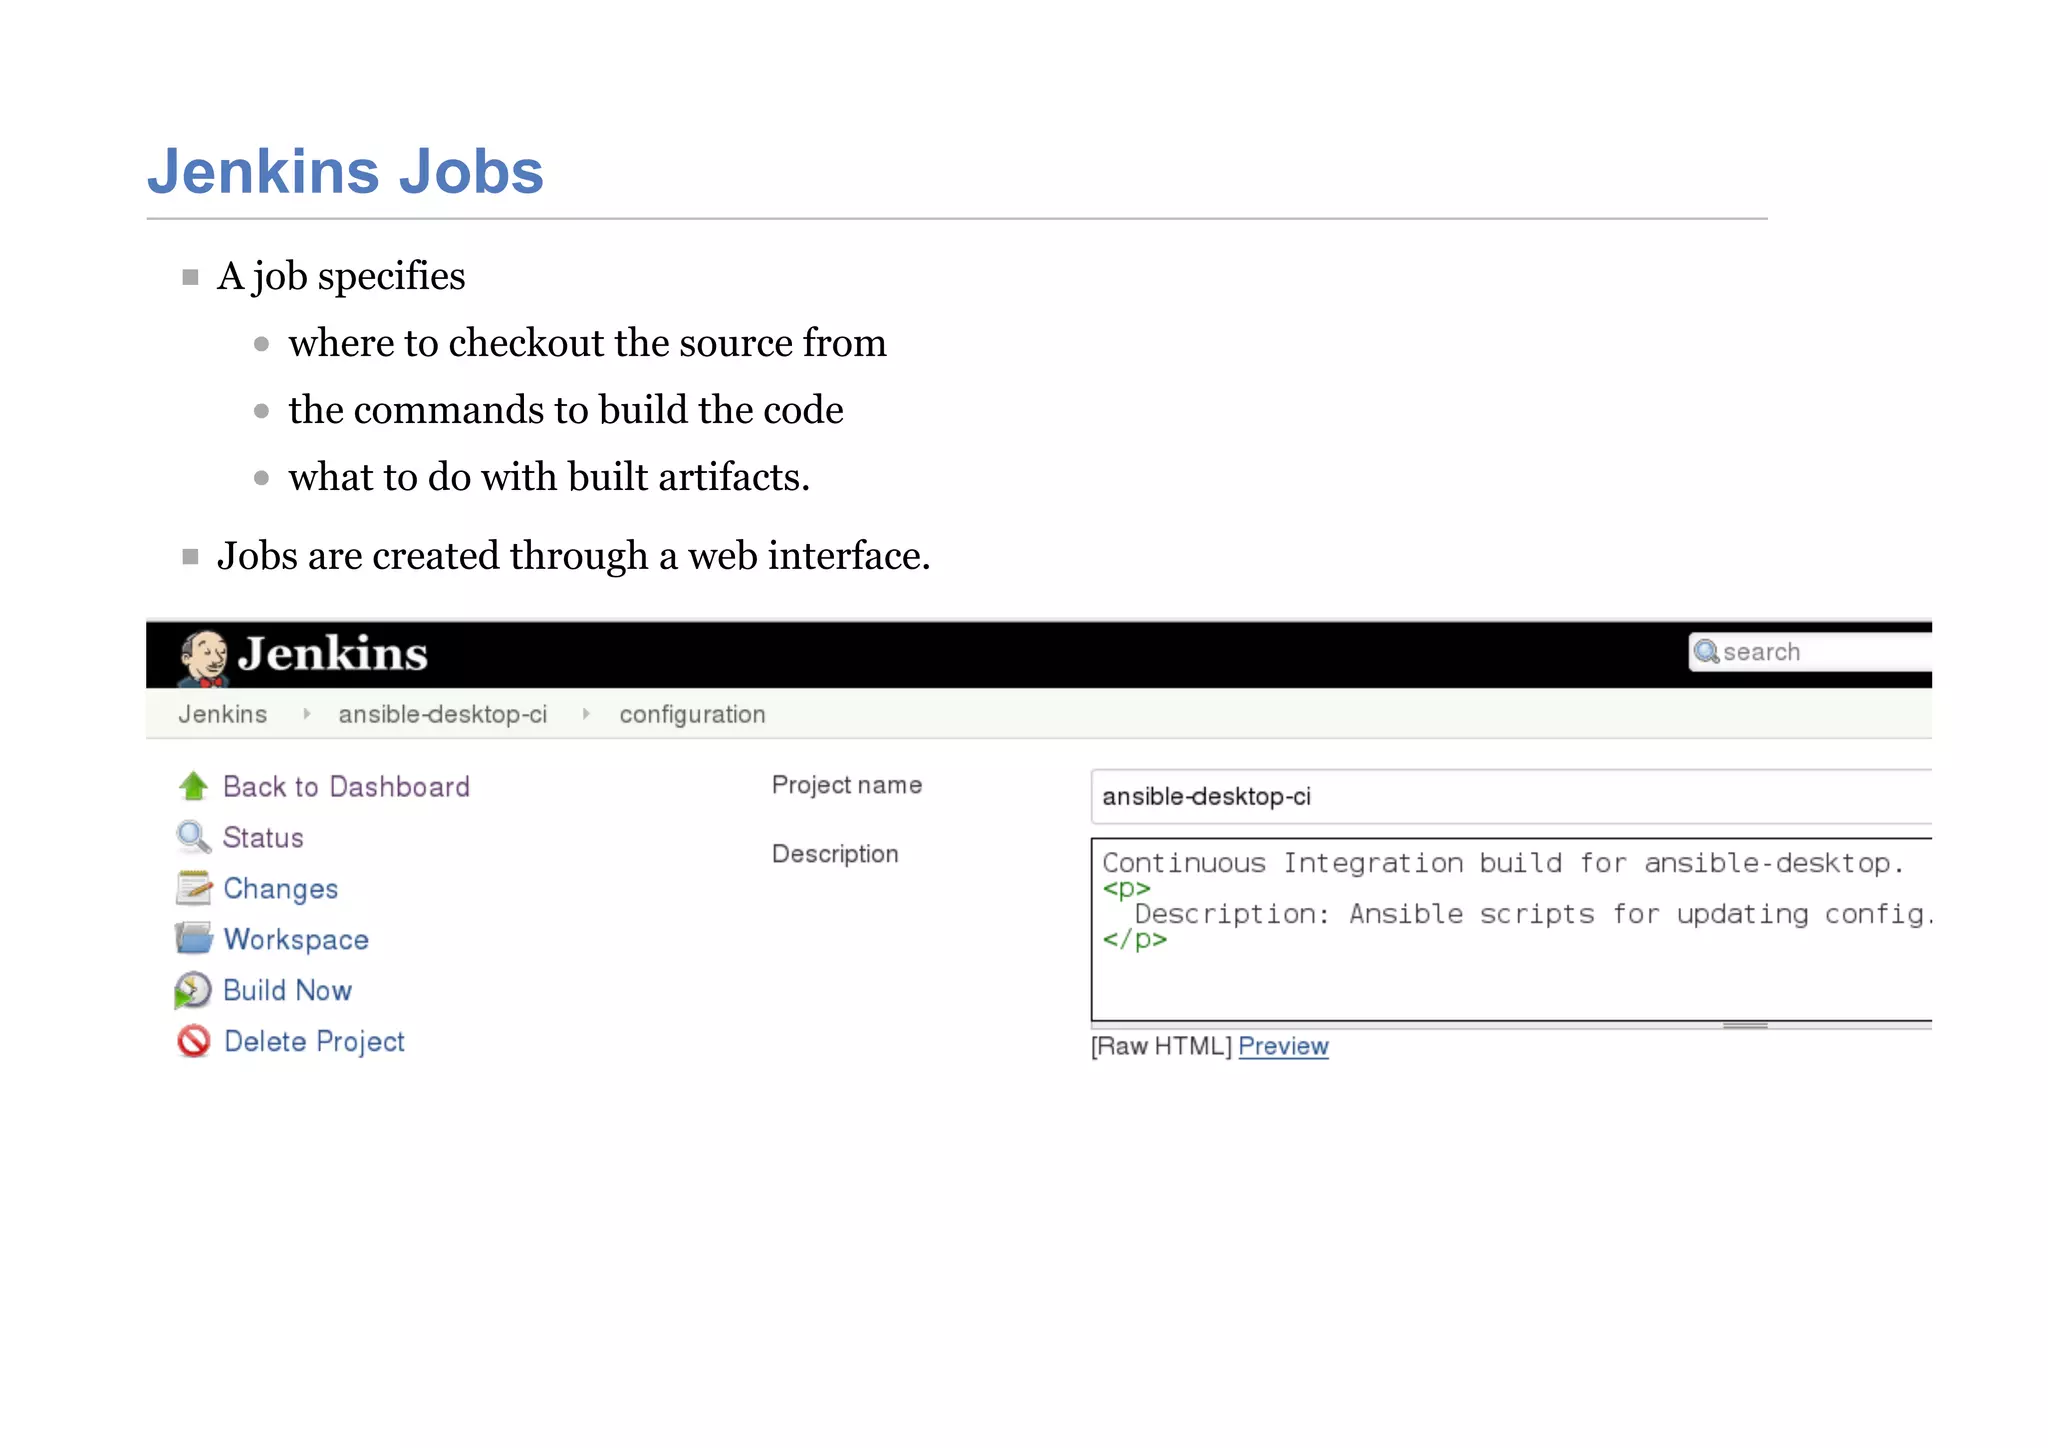This screenshot has width=2048, height=1448.
Task: Click inside the Description text area
Action: (1511, 929)
